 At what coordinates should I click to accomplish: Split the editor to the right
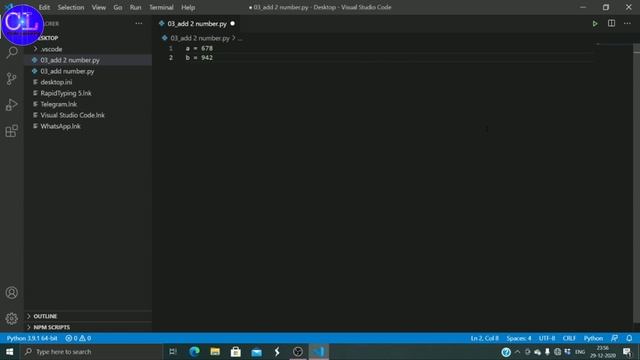pyautogui.click(x=611, y=23)
